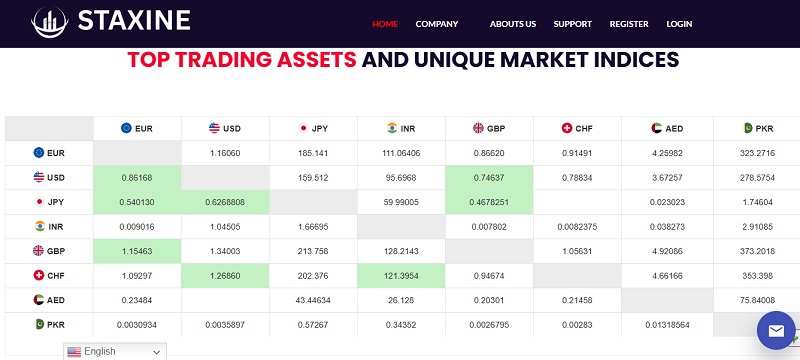Go to the HOME menu item
800x360 pixels.
point(385,24)
